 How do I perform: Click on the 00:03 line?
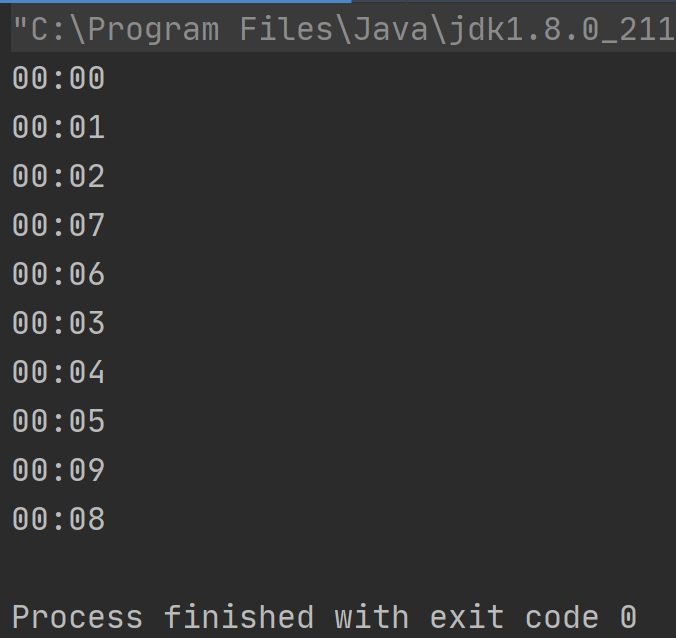tap(59, 323)
